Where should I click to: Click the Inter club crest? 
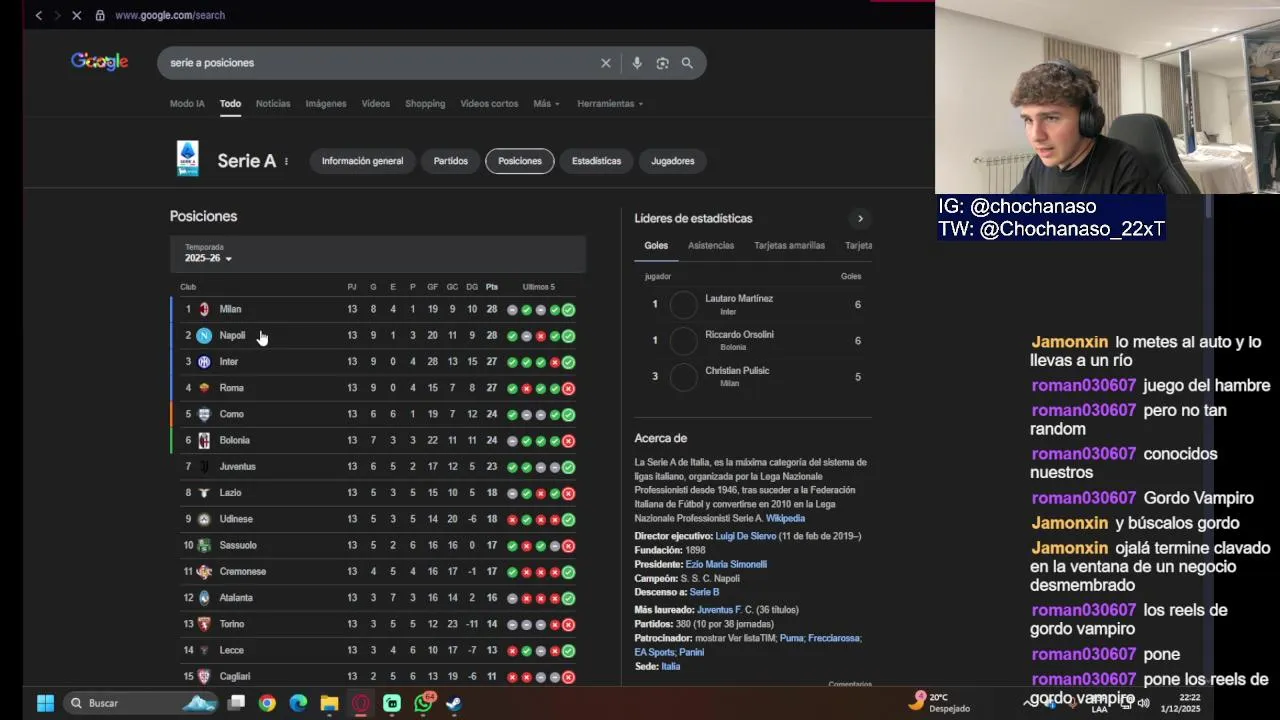[x=204, y=361]
